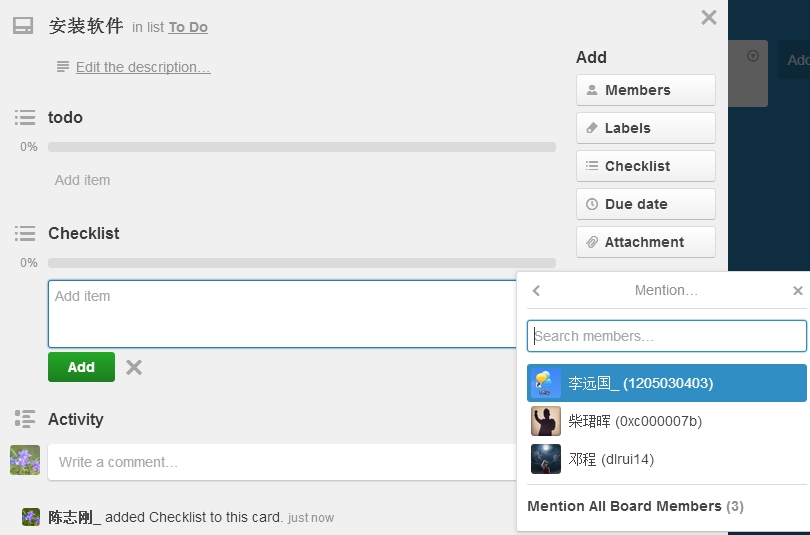Screen dimensions: 810x535
Task: Go back in Mention popup
Action: (537, 291)
